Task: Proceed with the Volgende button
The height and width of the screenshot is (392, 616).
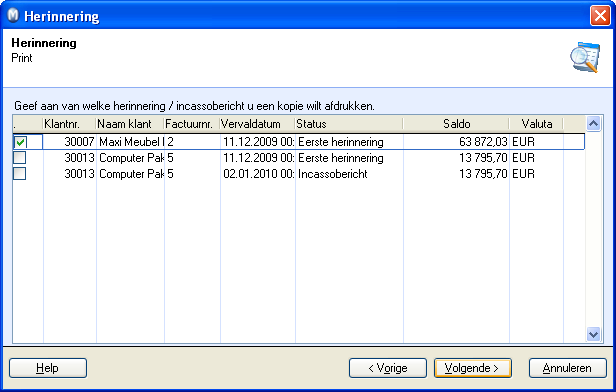Action: pyautogui.click(x=473, y=368)
